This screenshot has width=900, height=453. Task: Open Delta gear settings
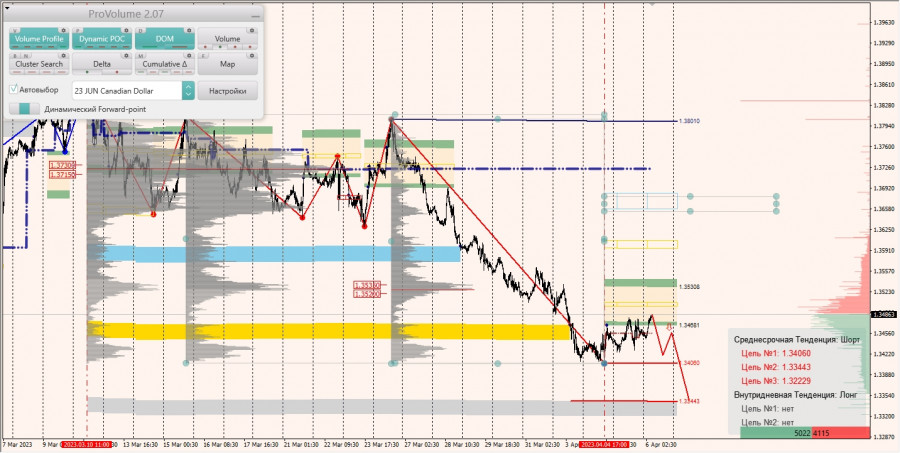126,56
